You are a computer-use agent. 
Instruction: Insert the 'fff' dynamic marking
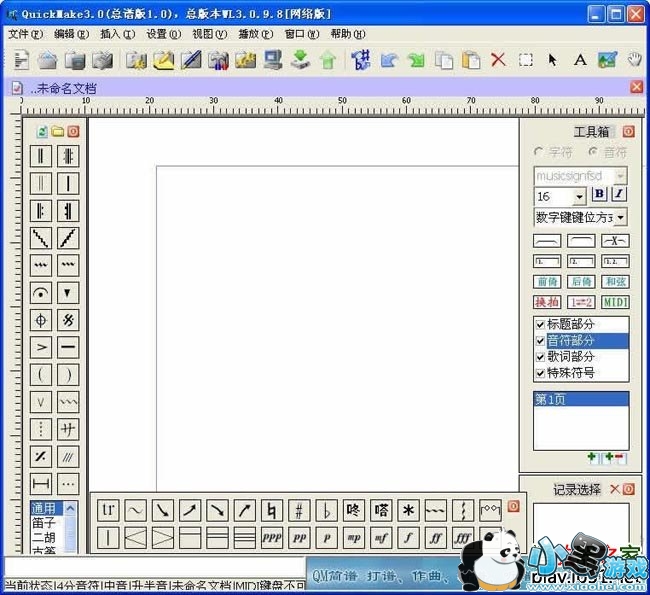click(463, 538)
